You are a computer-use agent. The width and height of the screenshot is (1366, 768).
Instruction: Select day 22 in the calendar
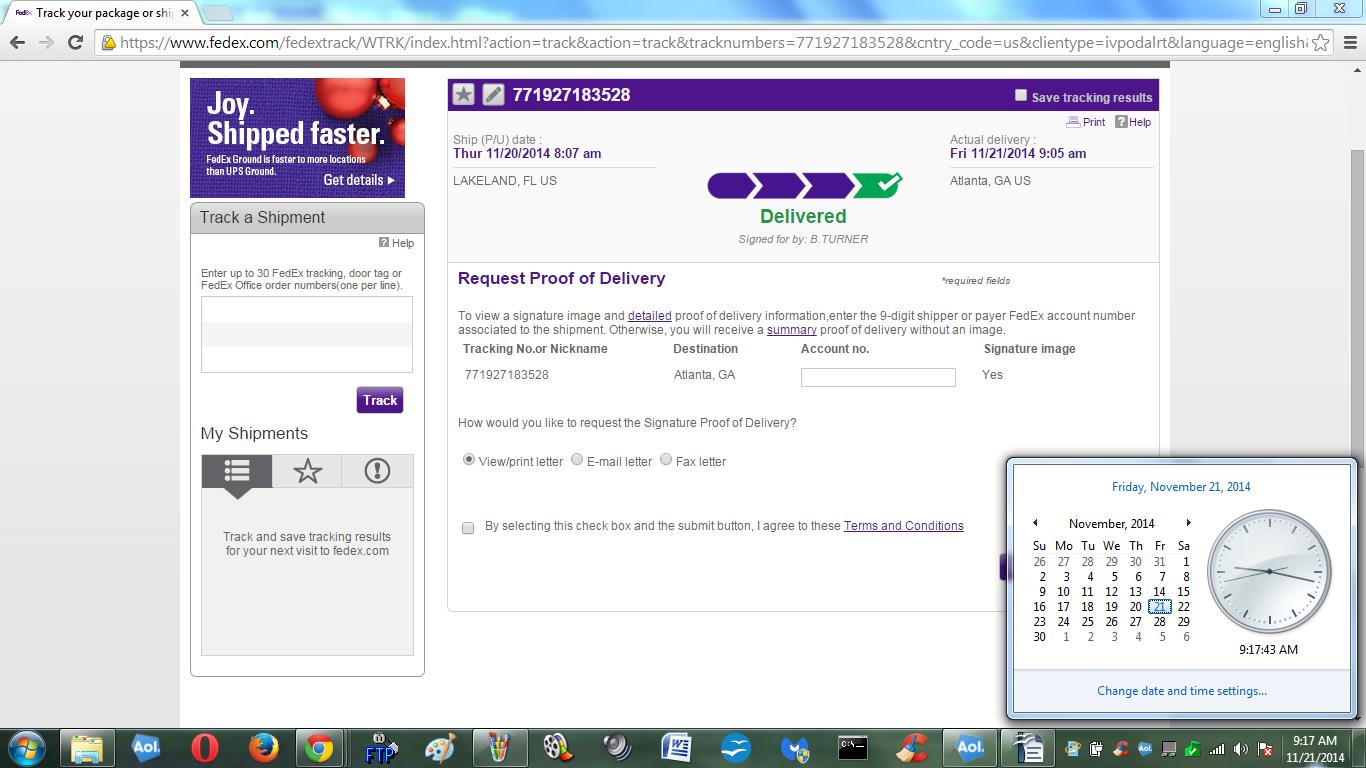1184,607
